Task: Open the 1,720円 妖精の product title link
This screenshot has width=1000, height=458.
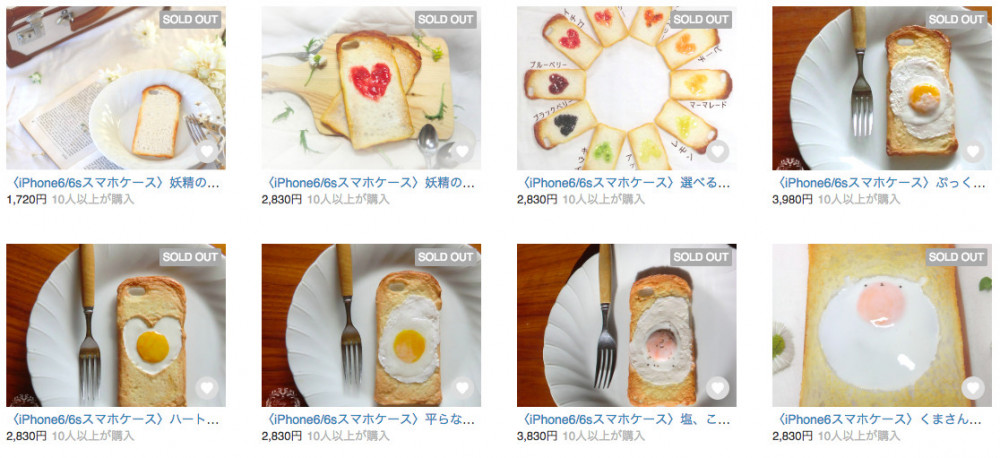Action: [x=114, y=183]
